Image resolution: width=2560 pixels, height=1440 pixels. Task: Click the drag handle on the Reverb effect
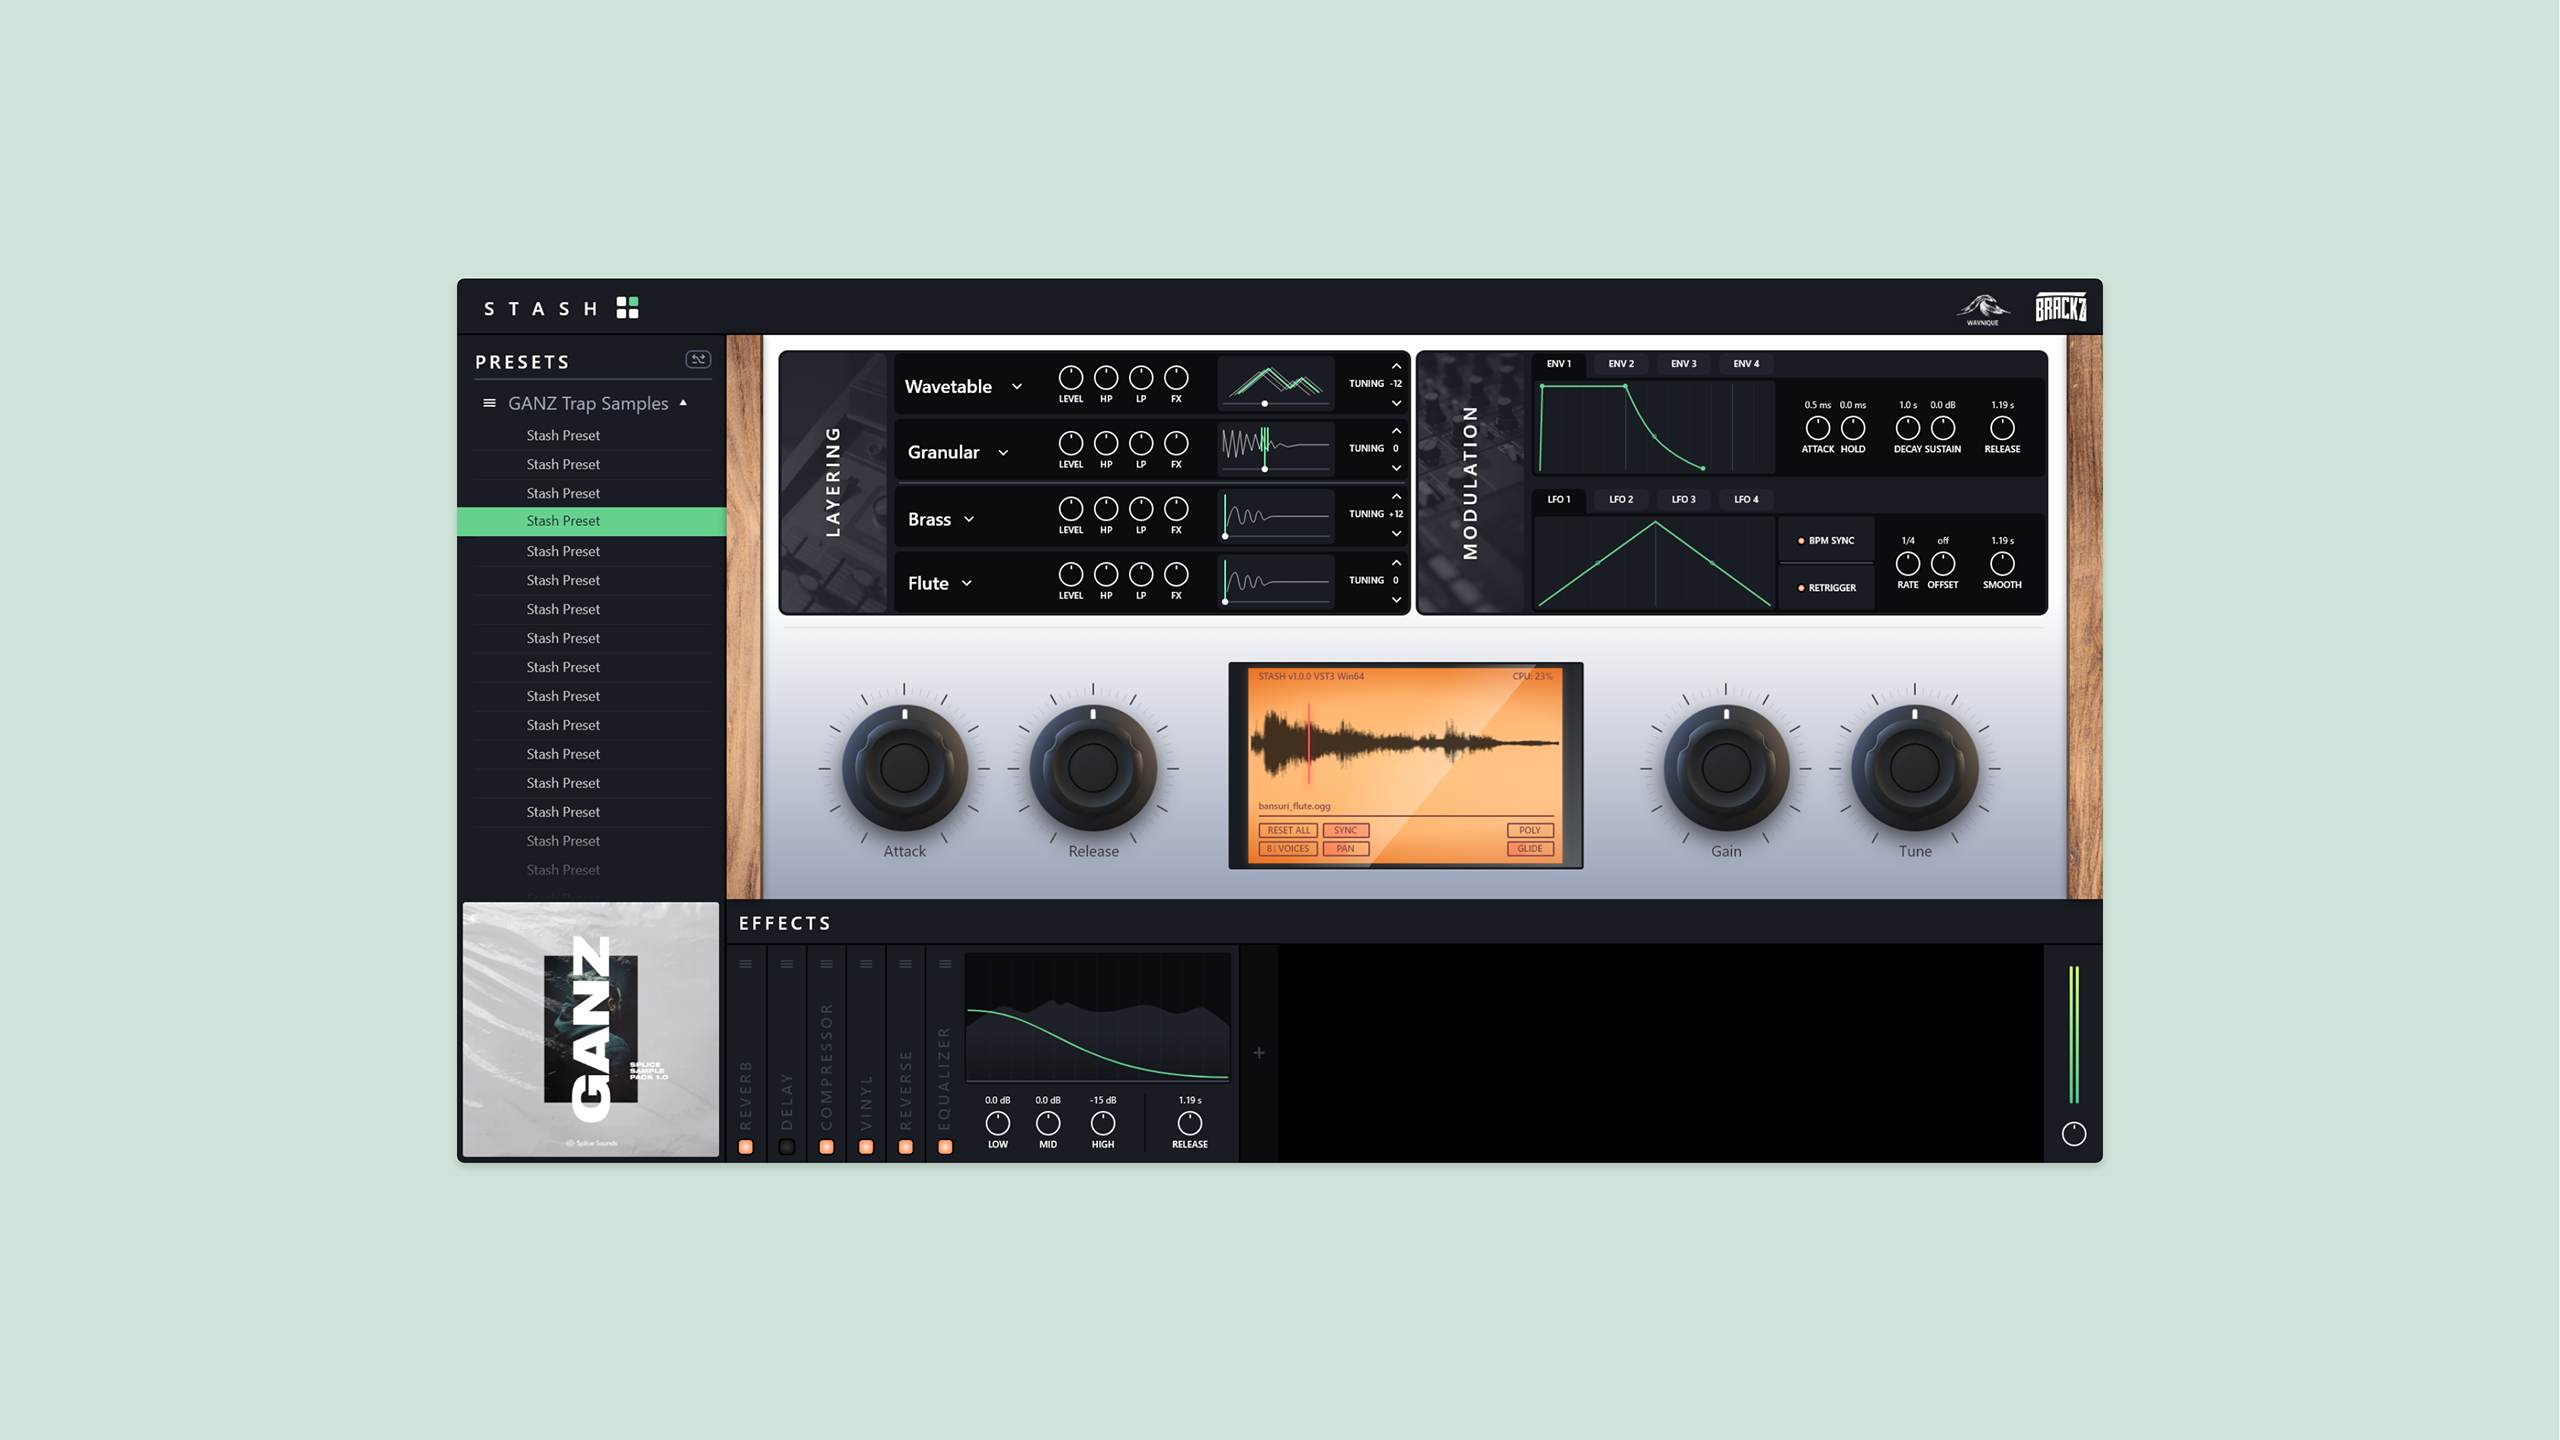click(745, 963)
